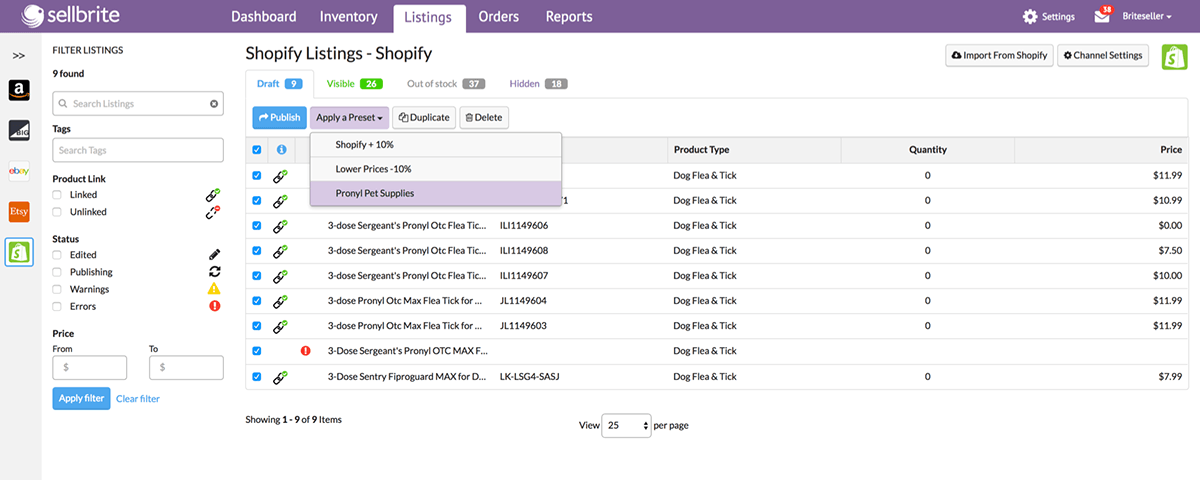Click link icon on JL1149604 row

tap(281, 301)
